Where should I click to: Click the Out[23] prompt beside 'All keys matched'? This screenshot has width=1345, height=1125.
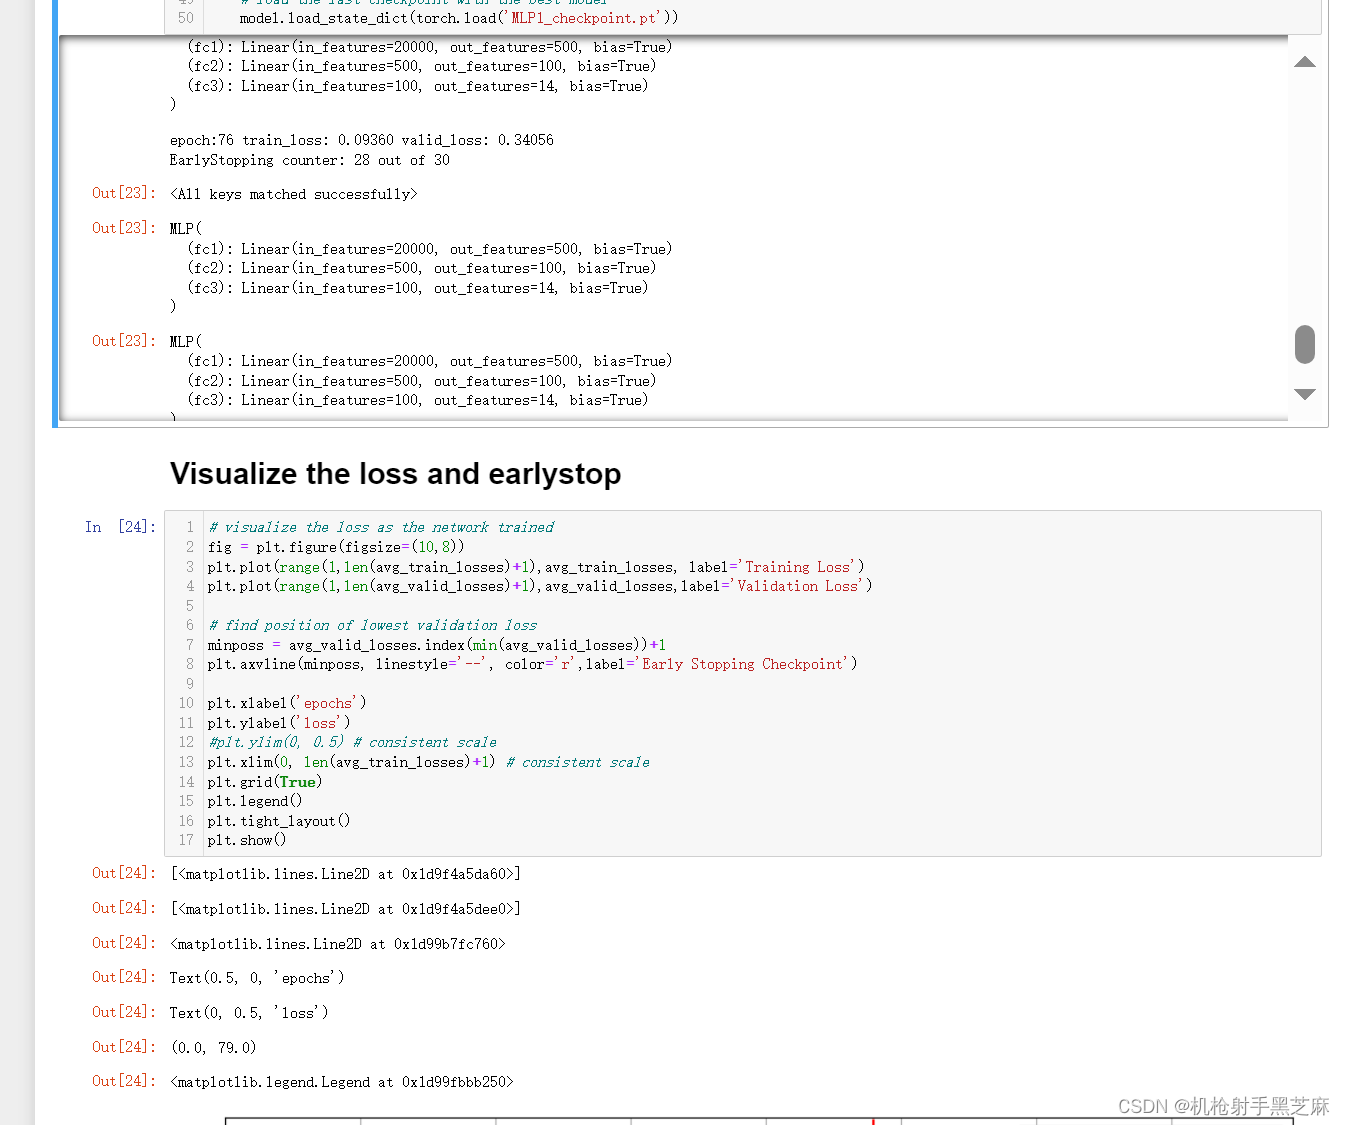pyautogui.click(x=124, y=193)
